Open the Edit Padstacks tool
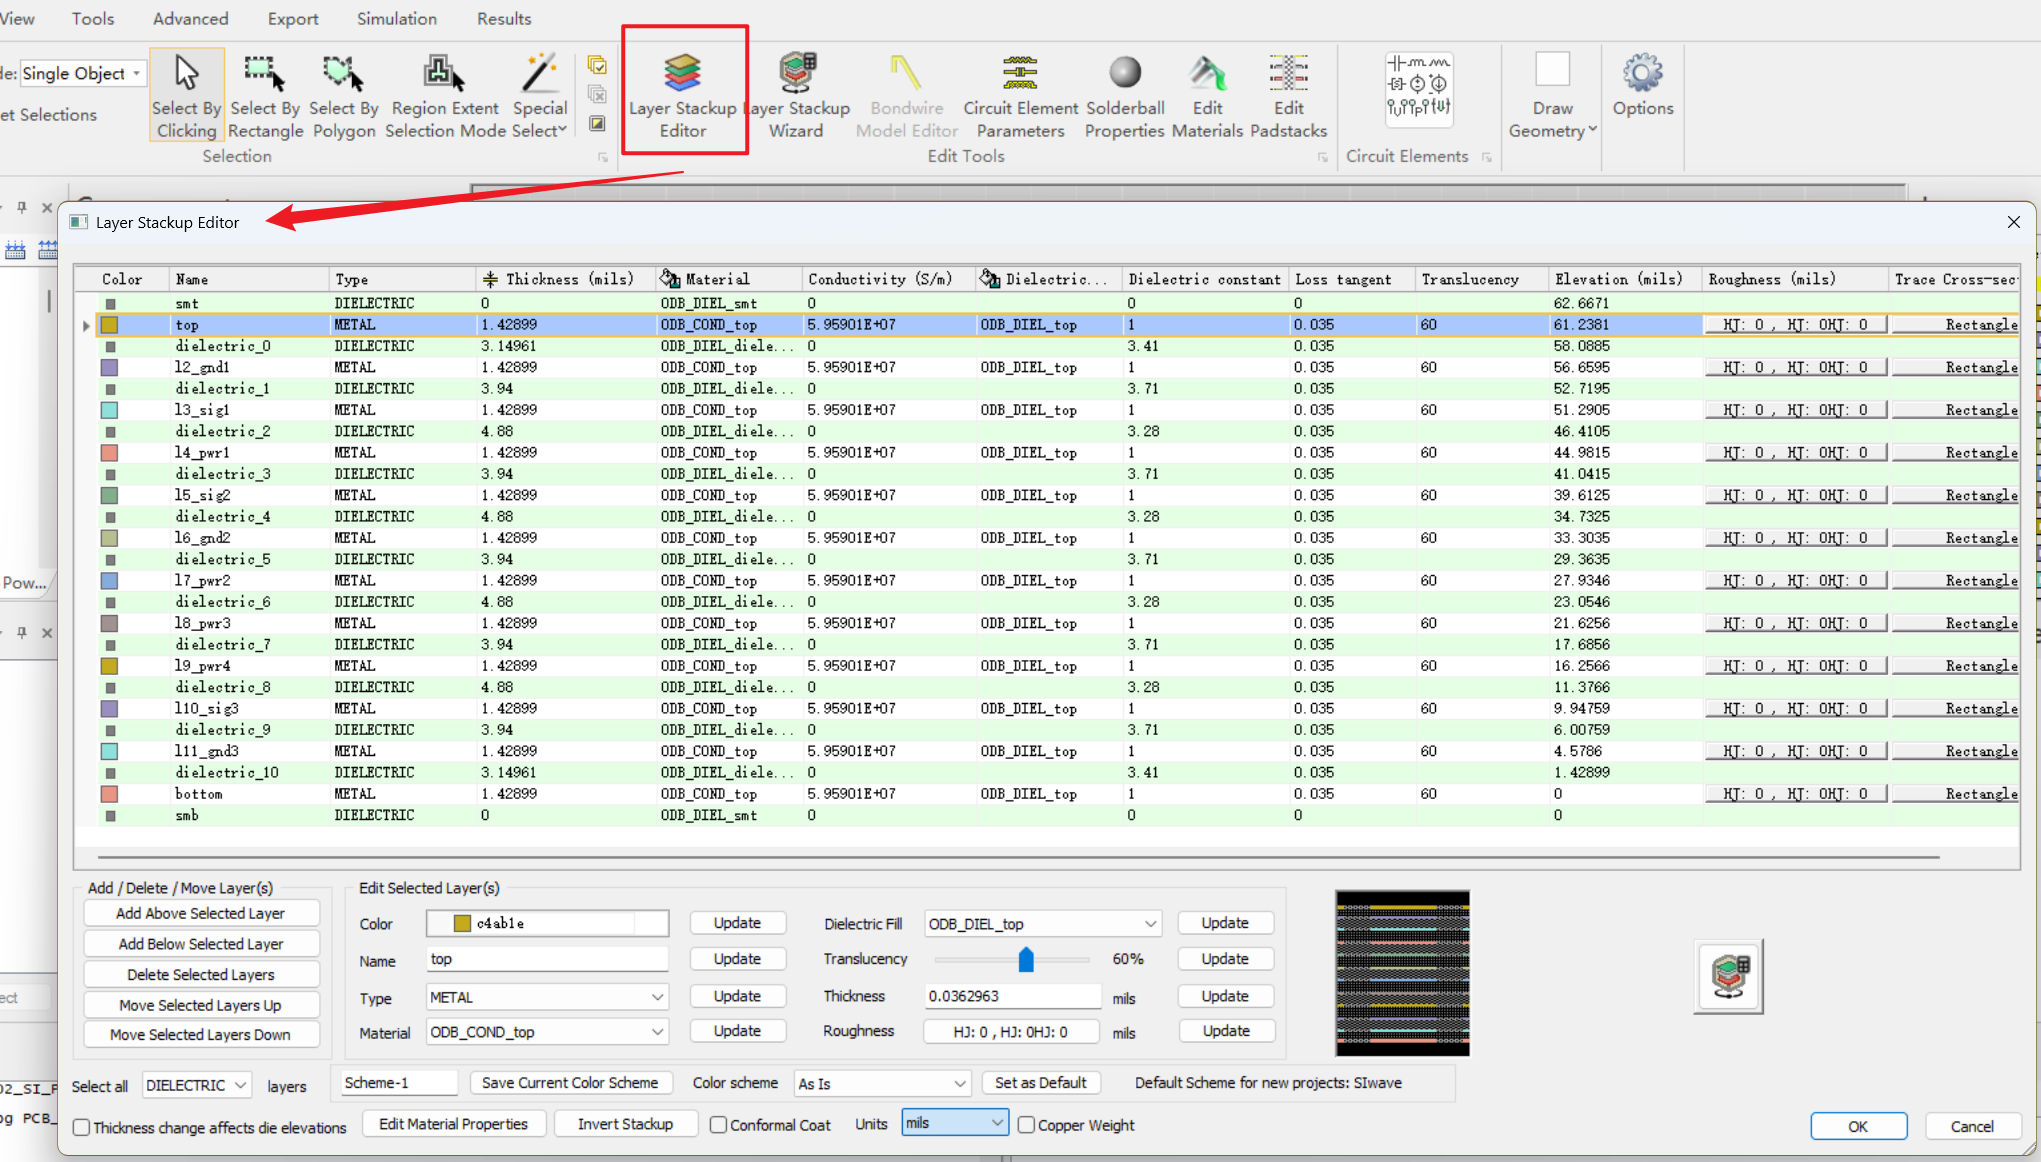Image resolution: width=2041 pixels, height=1162 pixels. [1288, 90]
